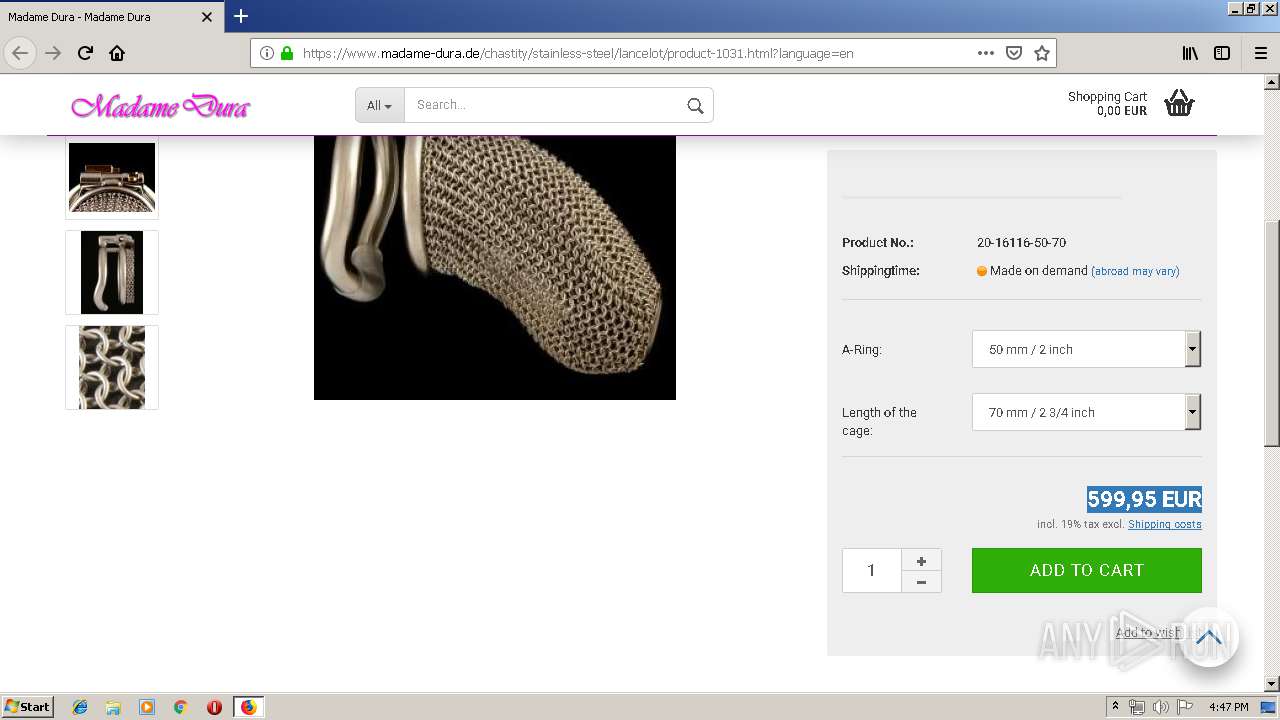
Task: Select the lock mechanism thumbnail
Action: click(x=112, y=178)
